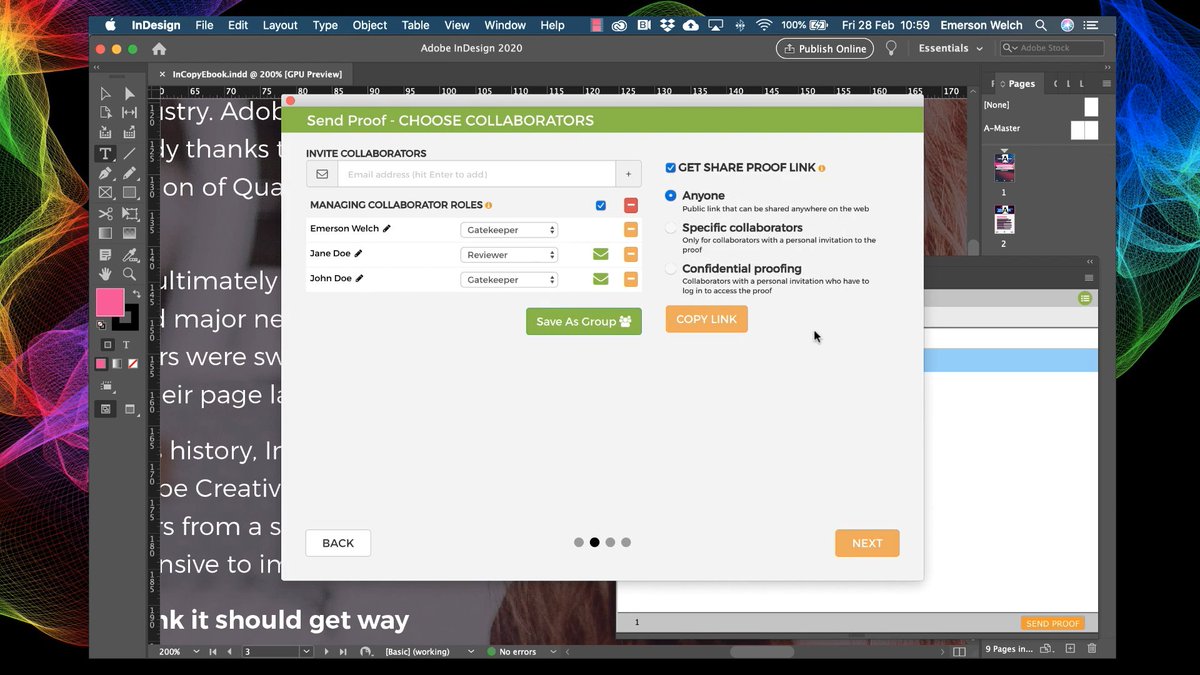Edit John Doe name pencil icon
Image resolution: width=1200 pixels, height=675 pixels.
359,279
